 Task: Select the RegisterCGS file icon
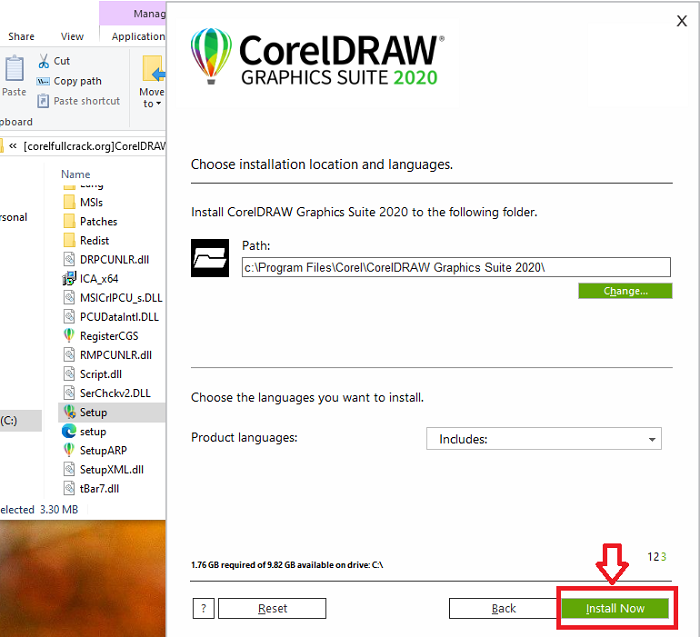click(69, 336)
